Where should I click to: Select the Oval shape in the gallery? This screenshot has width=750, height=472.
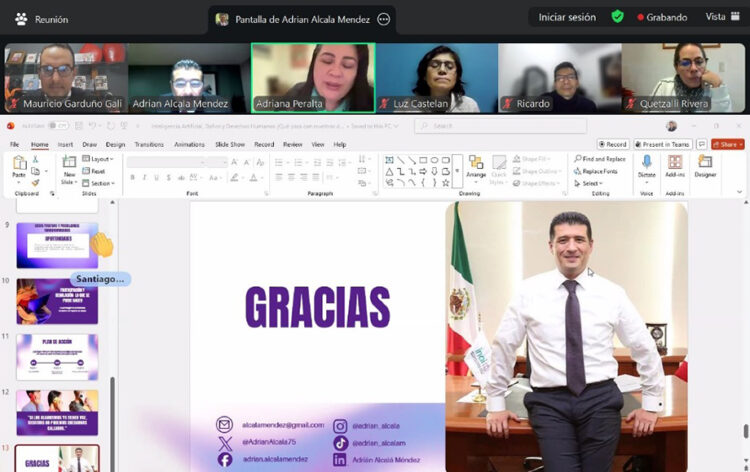pos(434,160)
